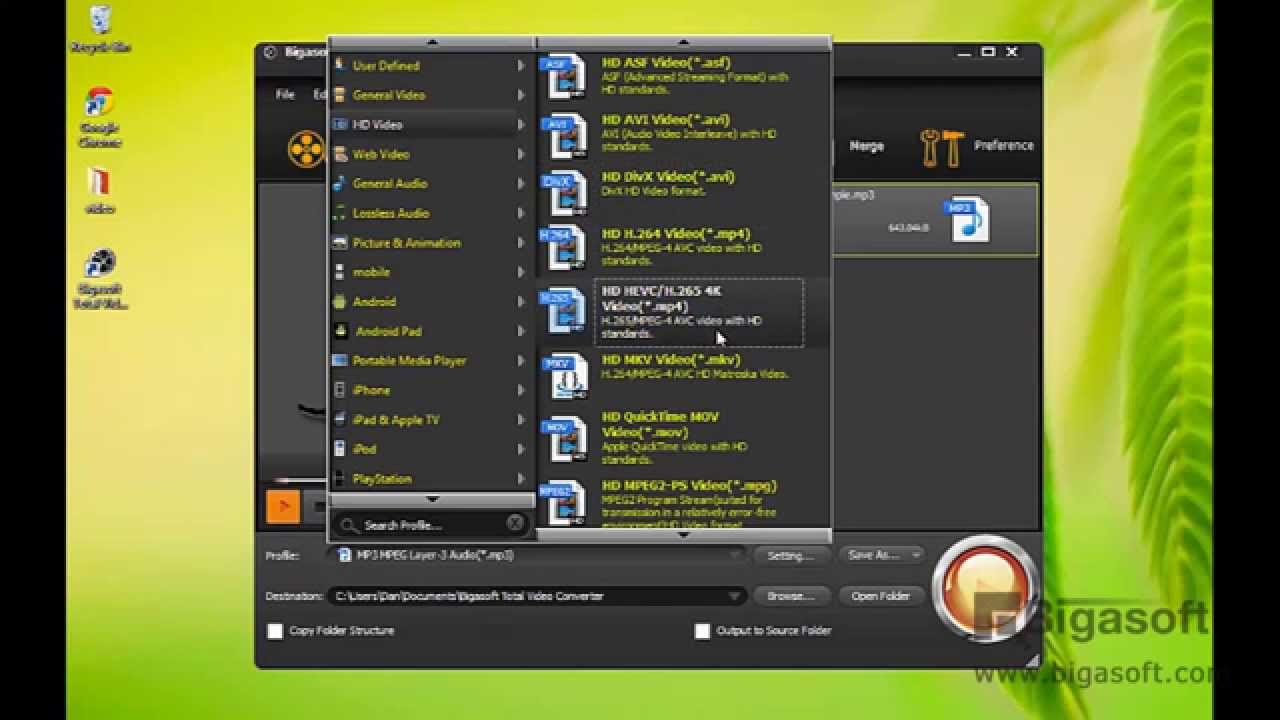The height and width of the screenshot is (720, 1280).
Task: Click the General Video film icon
Action: pos(340,95)
